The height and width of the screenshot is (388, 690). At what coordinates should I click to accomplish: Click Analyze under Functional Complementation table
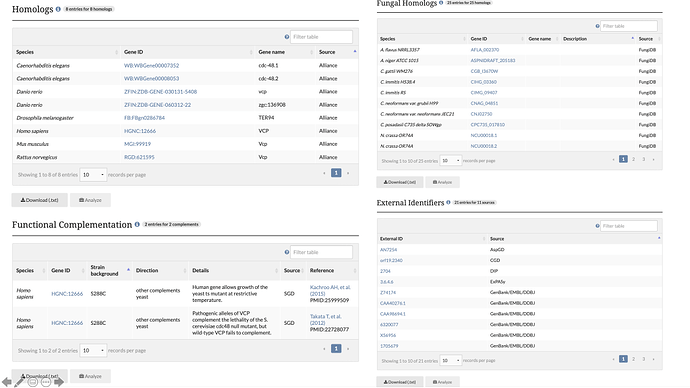tap(90, 376)
